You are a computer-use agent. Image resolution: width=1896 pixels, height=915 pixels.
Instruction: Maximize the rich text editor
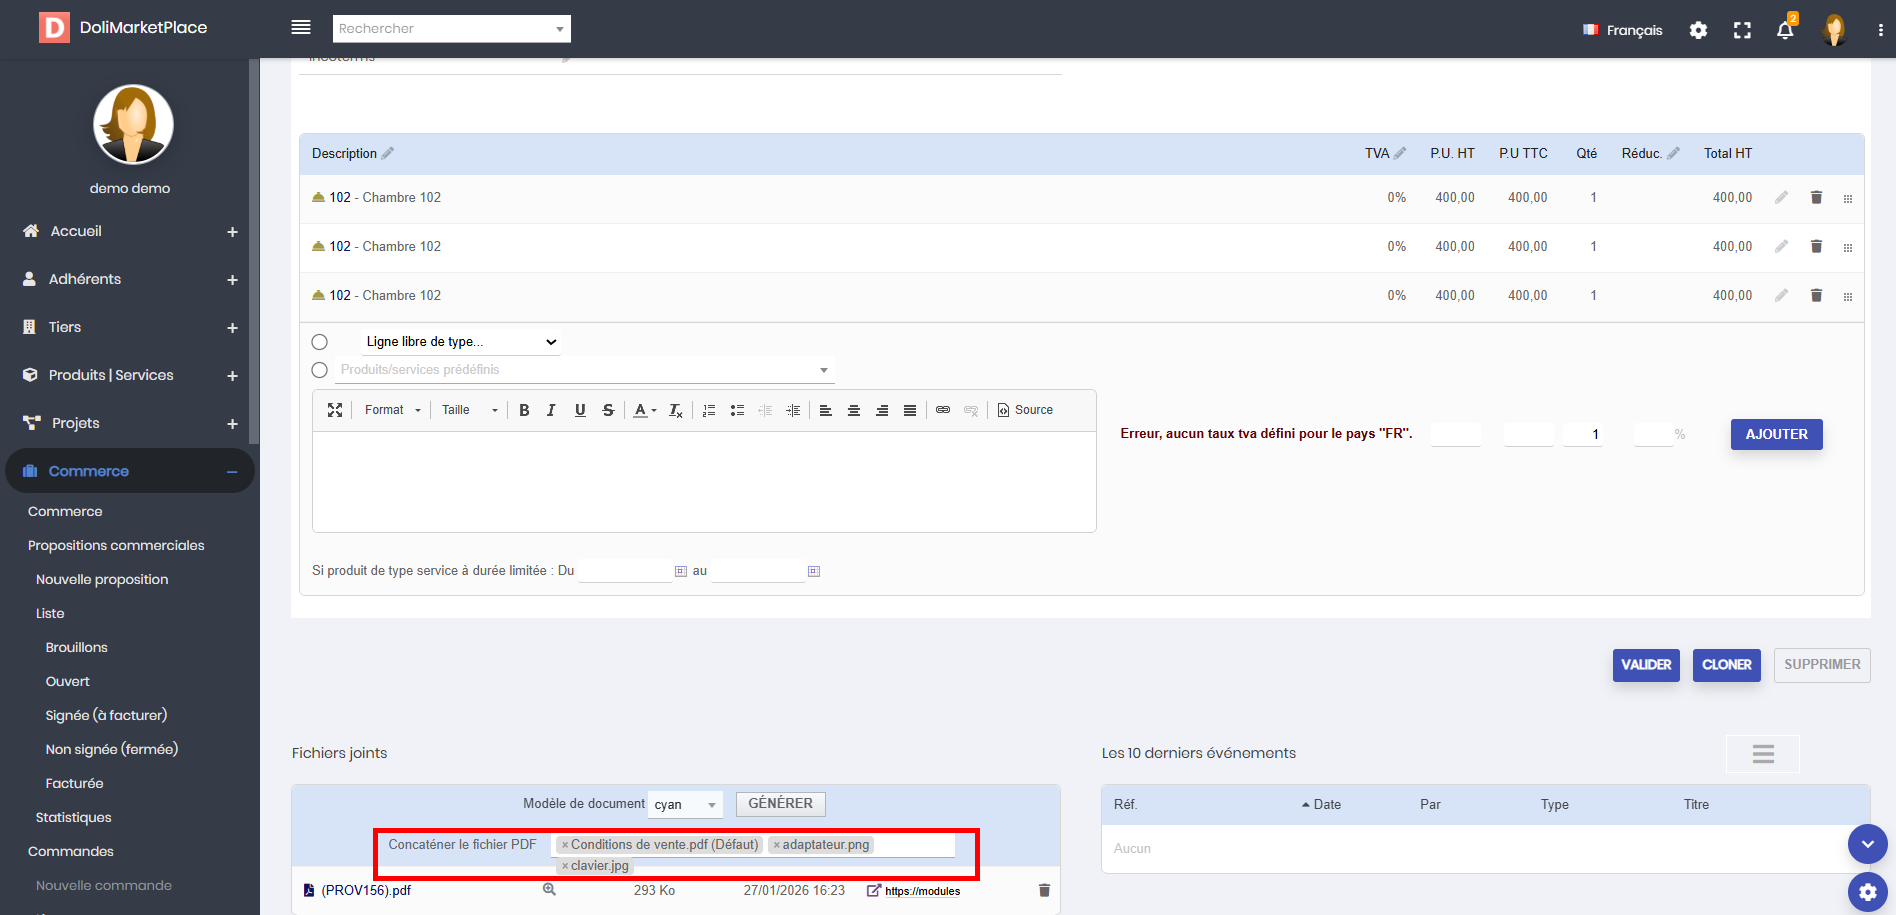pyautogui.click(x=335, y=410)
